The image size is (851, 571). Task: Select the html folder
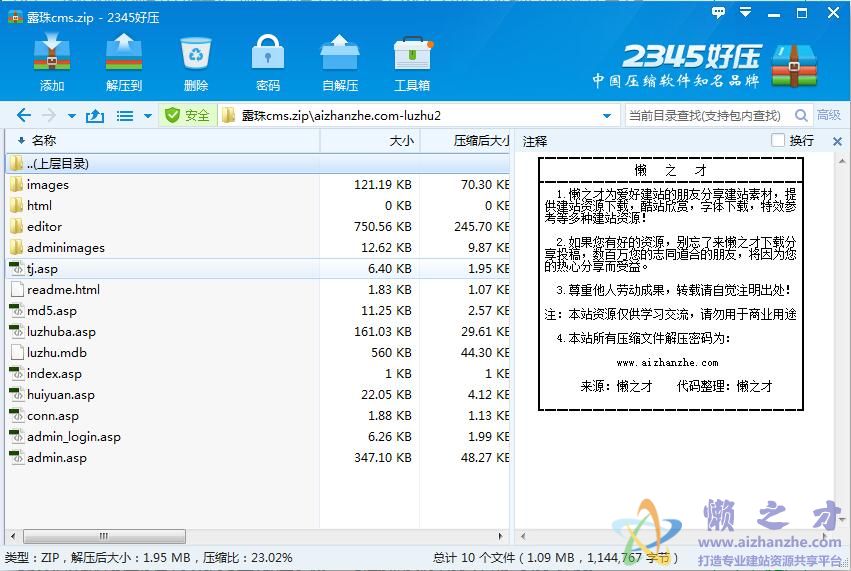coord(258,206)
